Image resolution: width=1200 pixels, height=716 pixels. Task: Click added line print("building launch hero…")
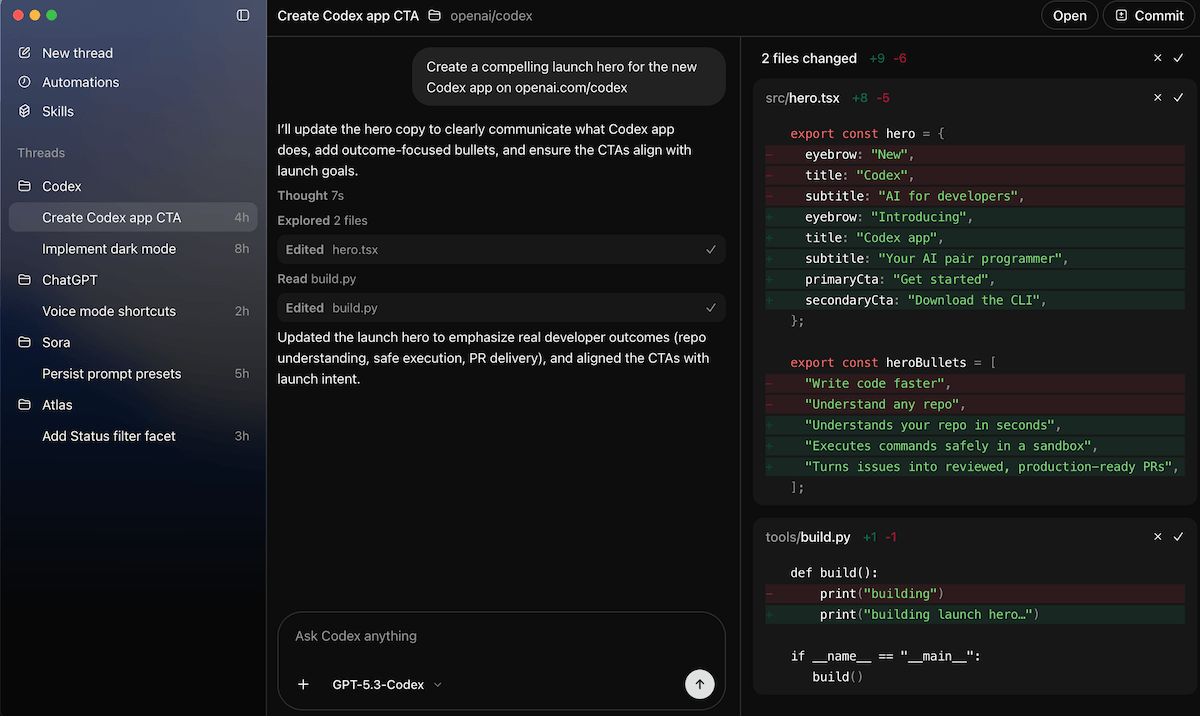click(975, 614)
